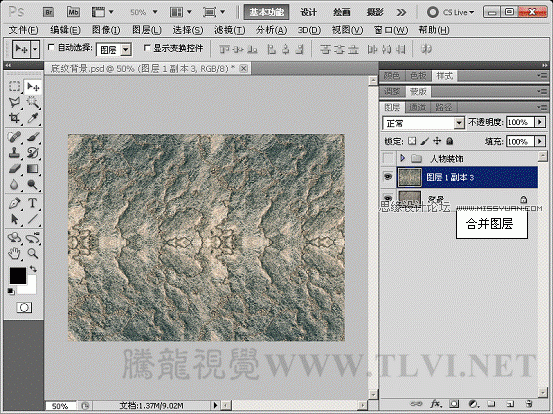This screenshot has width=553, height=414.
Task: Switch to the 路径 tab
Action: 443,107
